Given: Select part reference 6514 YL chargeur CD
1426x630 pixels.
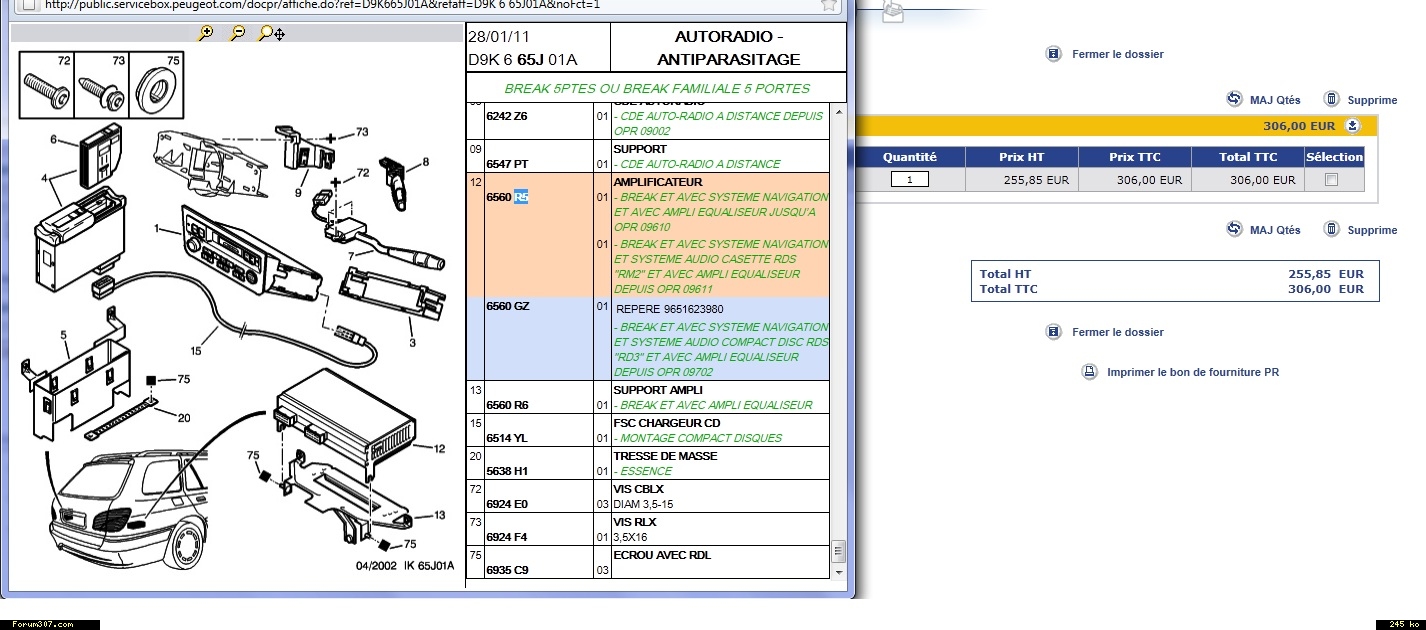Looking at the screenshot, I should point(507,438).
